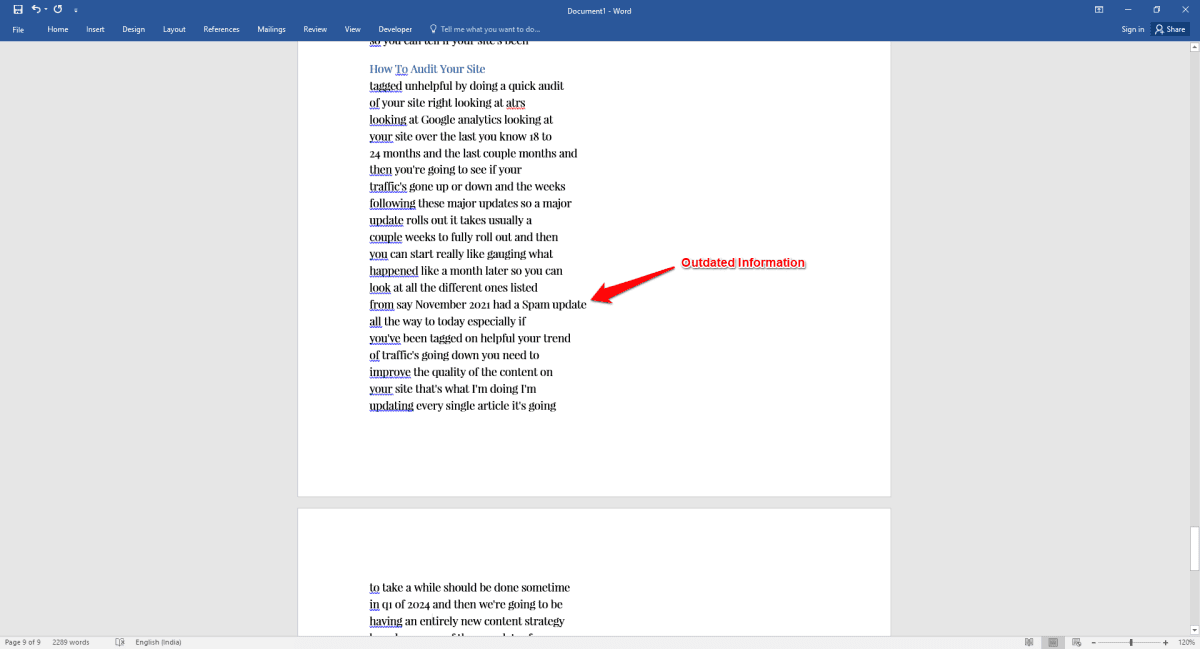Undo the last action

[x=35, y=9]
